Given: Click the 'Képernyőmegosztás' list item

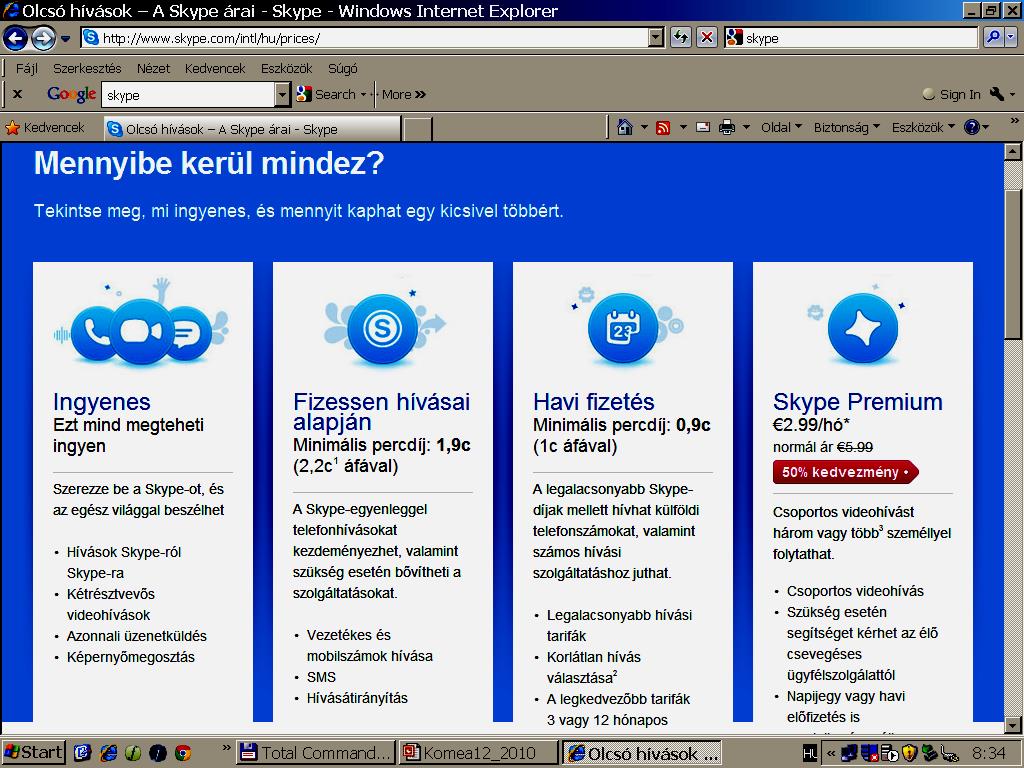Looking at the screenshot, I should [x=131, y=657].
